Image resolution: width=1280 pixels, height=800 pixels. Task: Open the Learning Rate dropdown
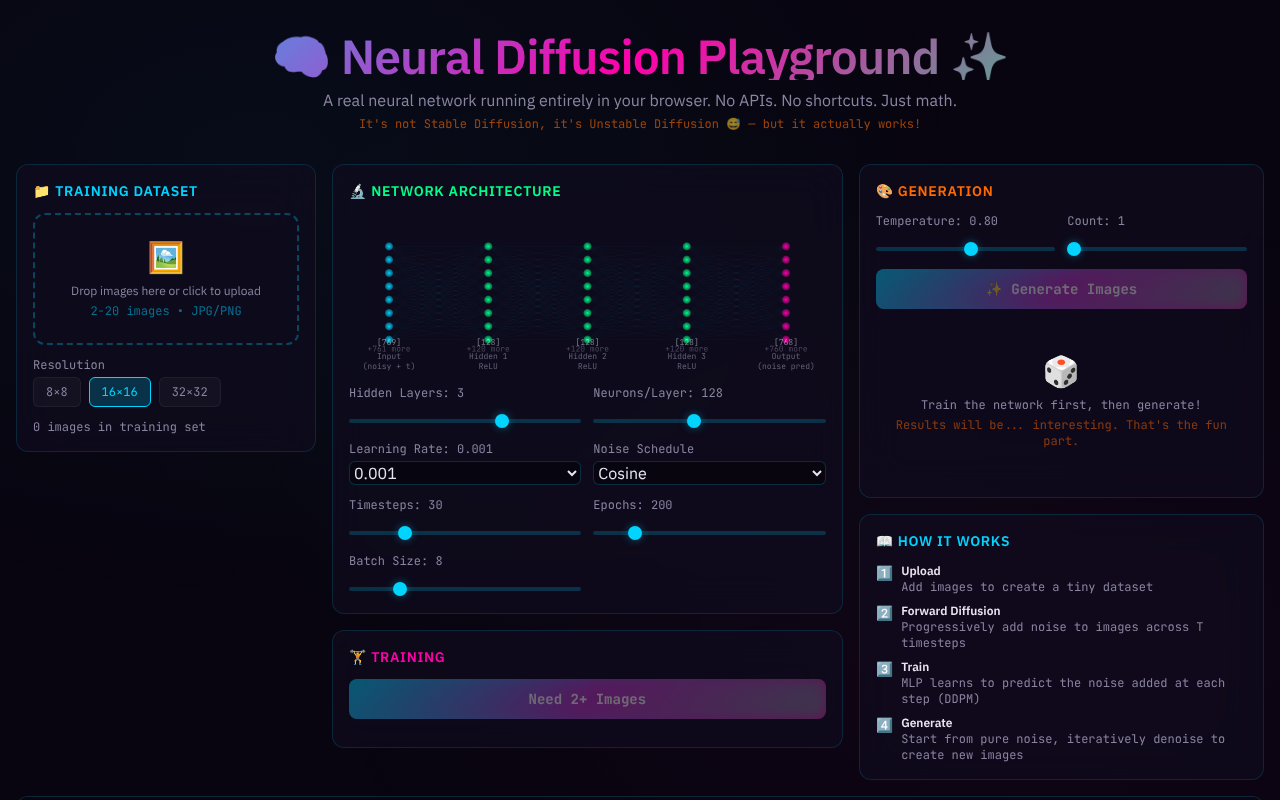click(x=464, y=473)
